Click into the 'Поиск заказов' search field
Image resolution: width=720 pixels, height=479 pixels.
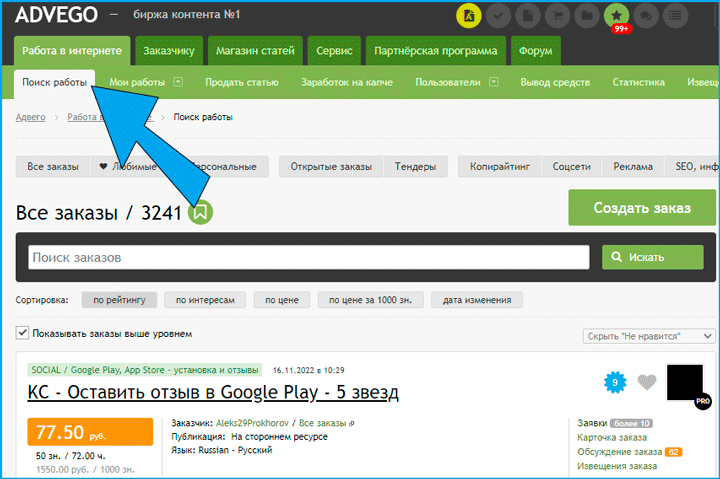309,257
